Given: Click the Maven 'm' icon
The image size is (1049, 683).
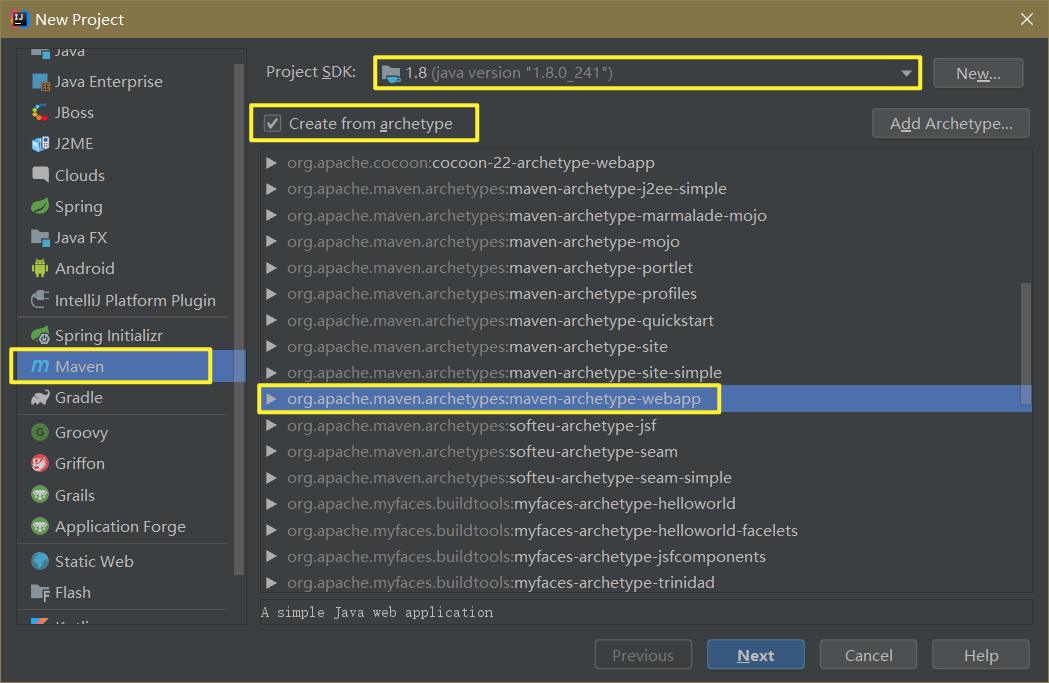Looking at the screenshot, I should [40, 366].
